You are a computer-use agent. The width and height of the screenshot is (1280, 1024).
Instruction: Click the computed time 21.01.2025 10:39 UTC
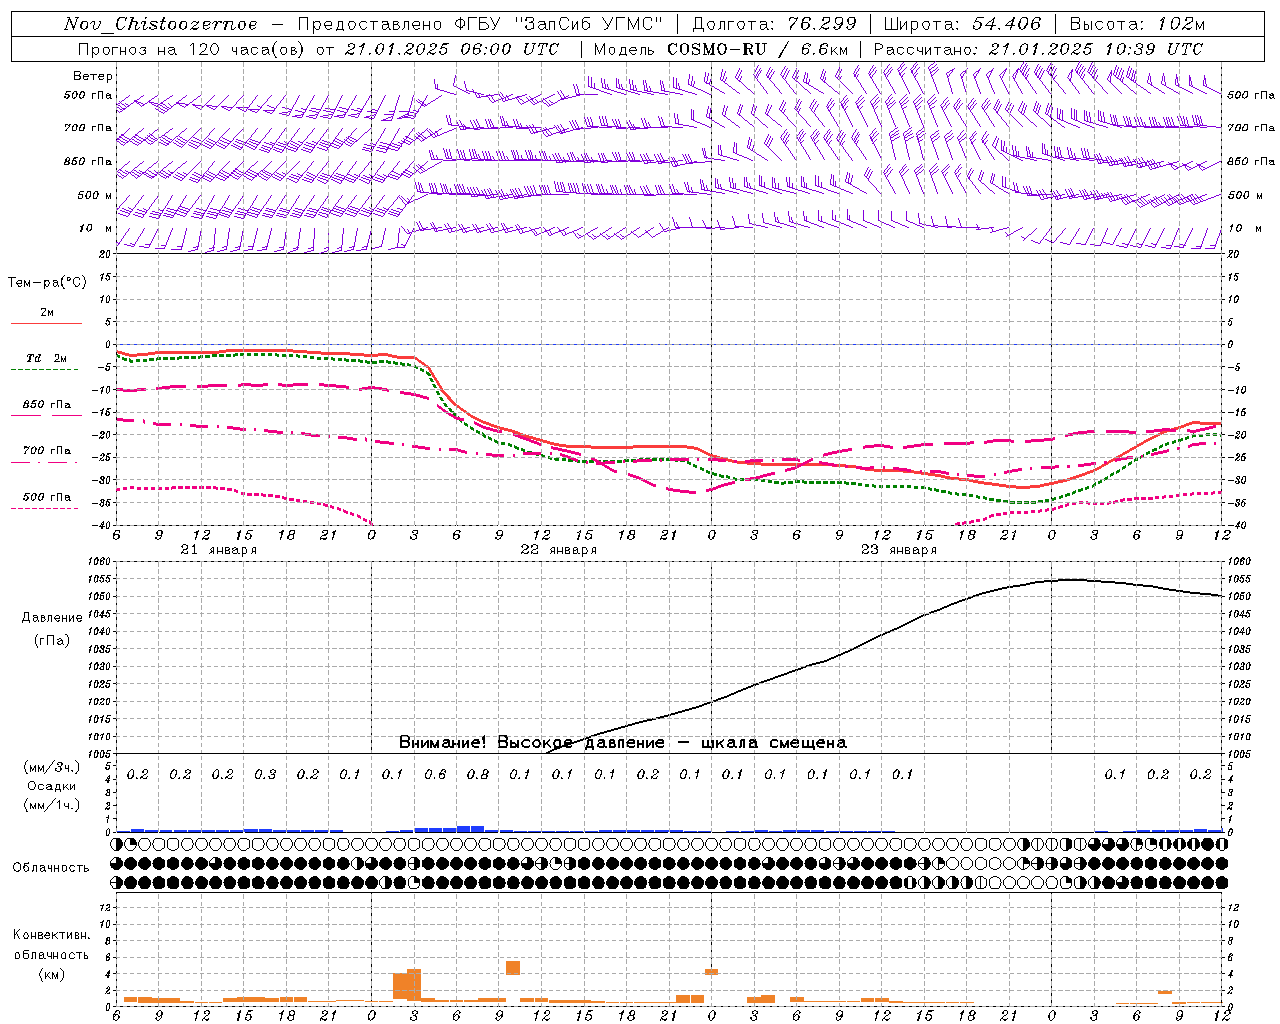1095,49
